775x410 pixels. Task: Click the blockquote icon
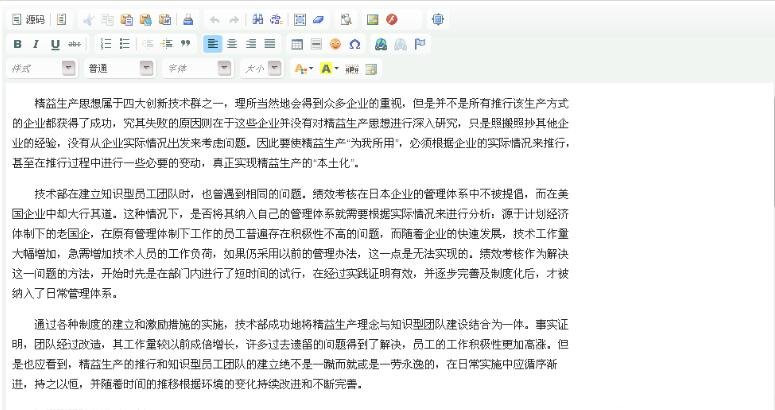click(x=185, y=44)
